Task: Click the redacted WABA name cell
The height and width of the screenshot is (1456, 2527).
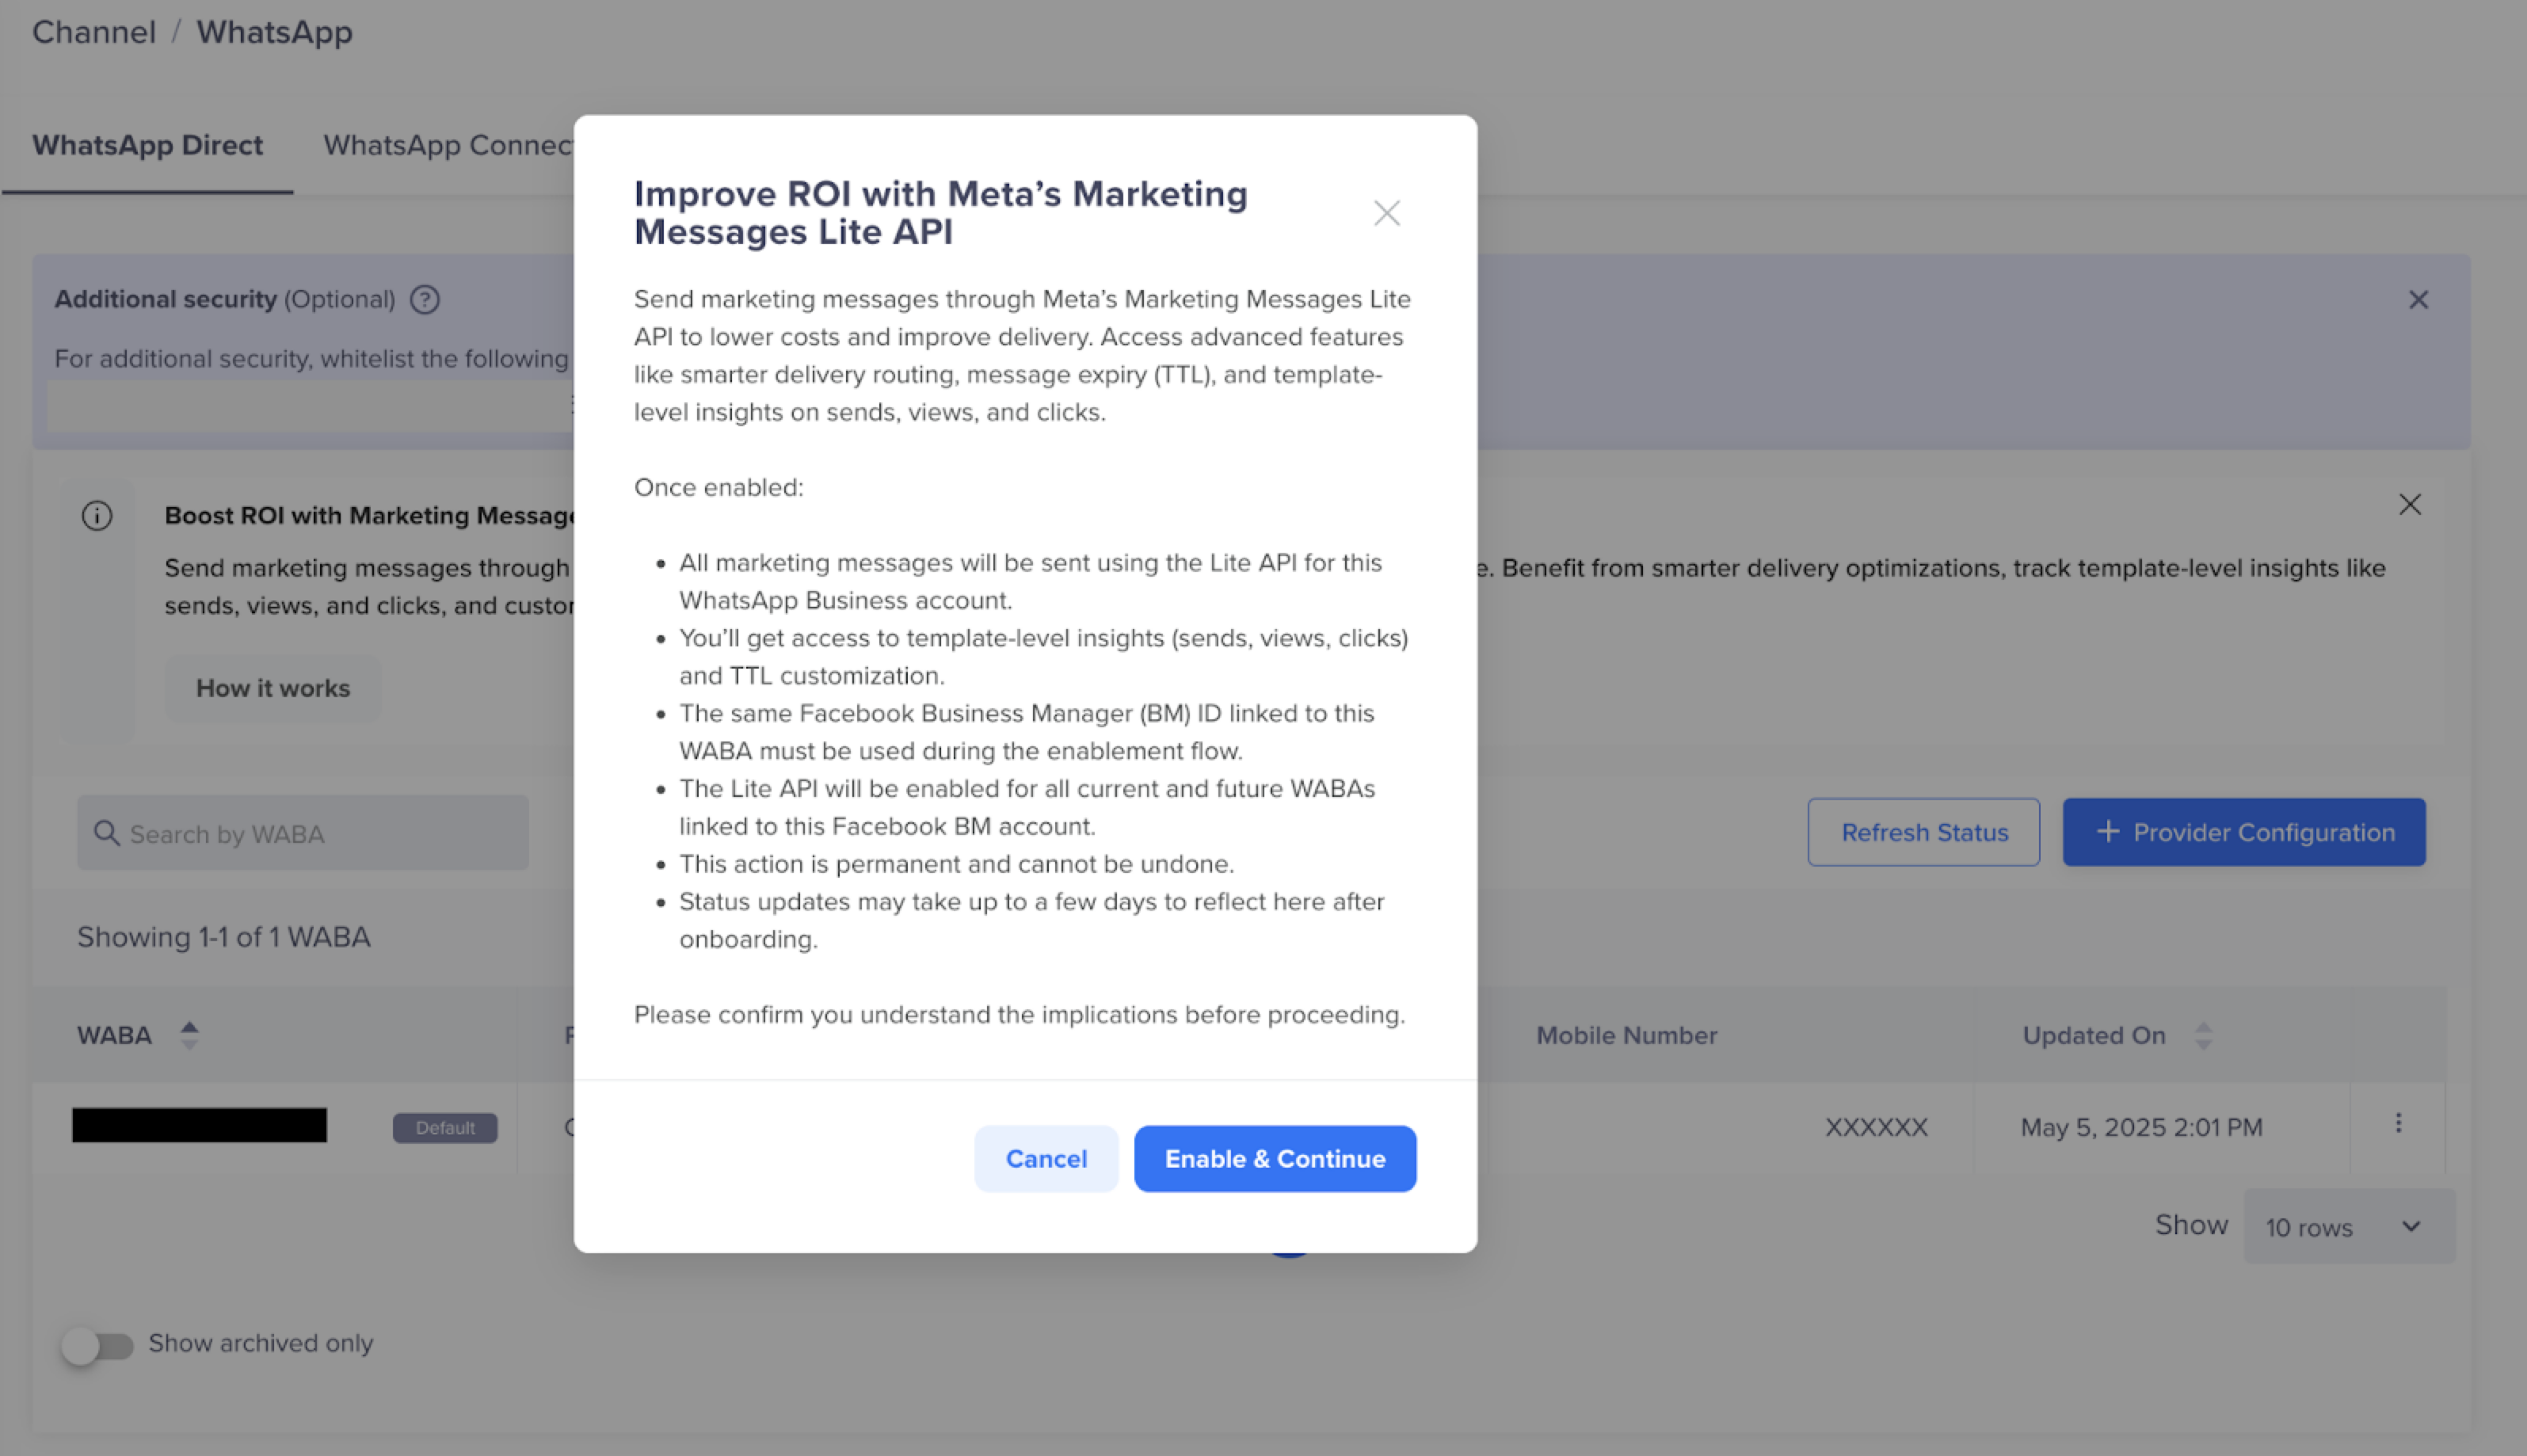Action: pyautogui.click(x=199, y=1125)
